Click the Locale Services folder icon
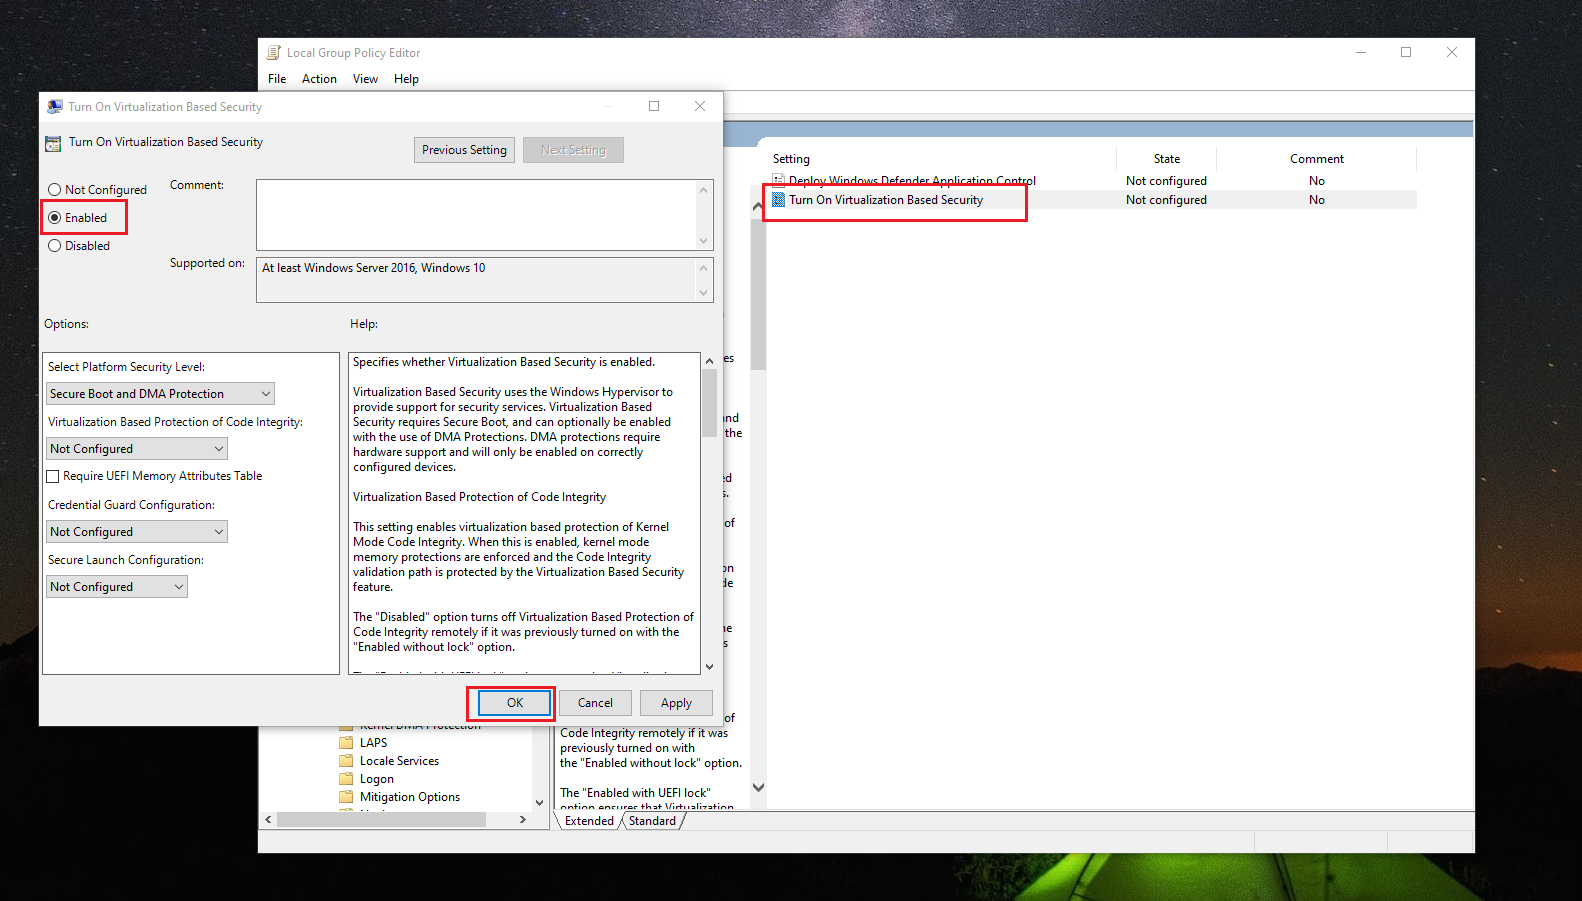This screenshot has height=901, width=1582. pos(346,761)
